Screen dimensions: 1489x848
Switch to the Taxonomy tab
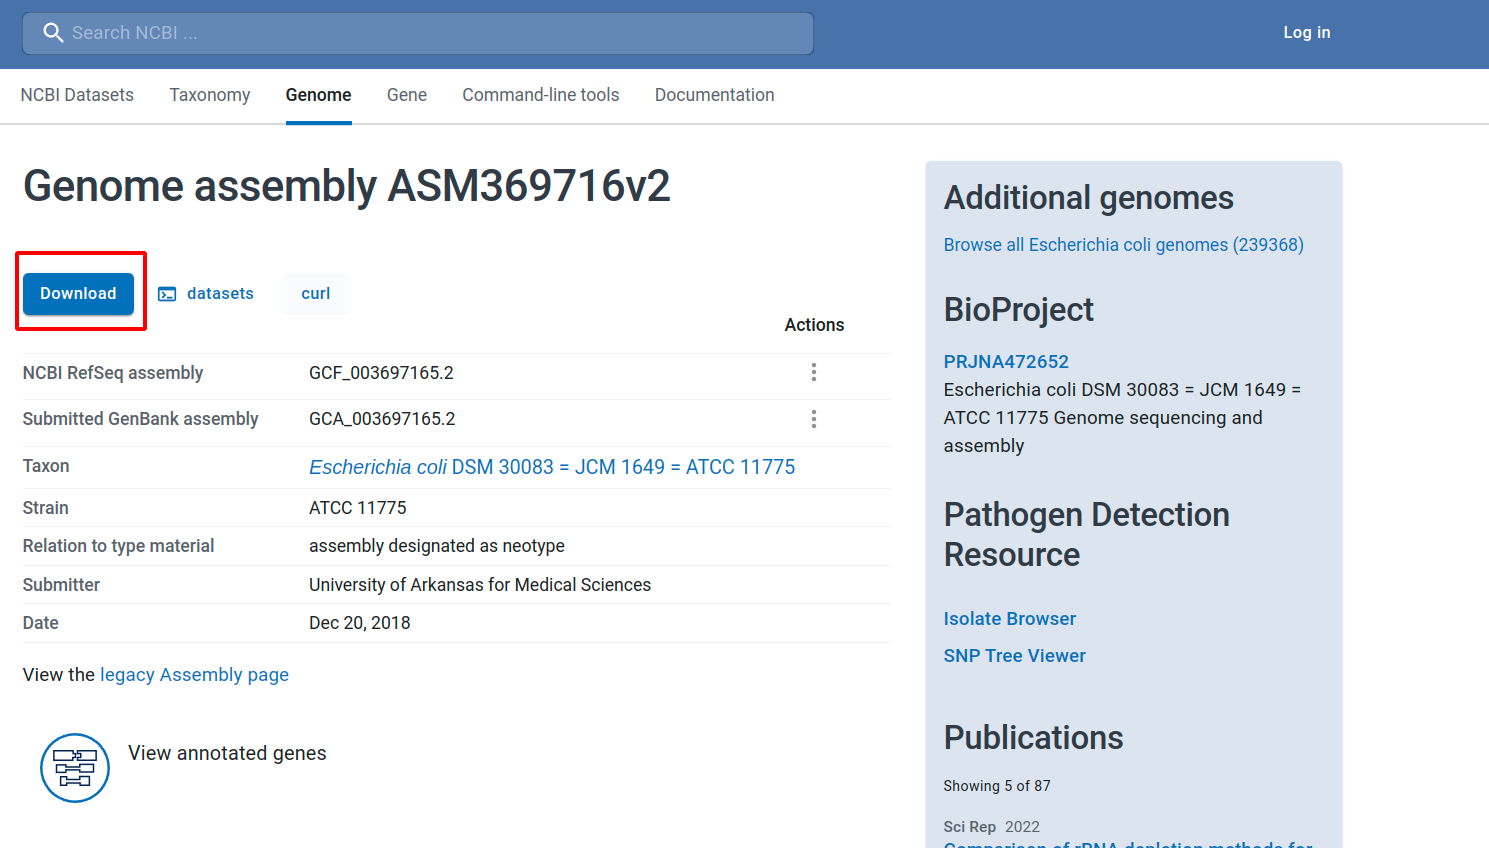210,95
